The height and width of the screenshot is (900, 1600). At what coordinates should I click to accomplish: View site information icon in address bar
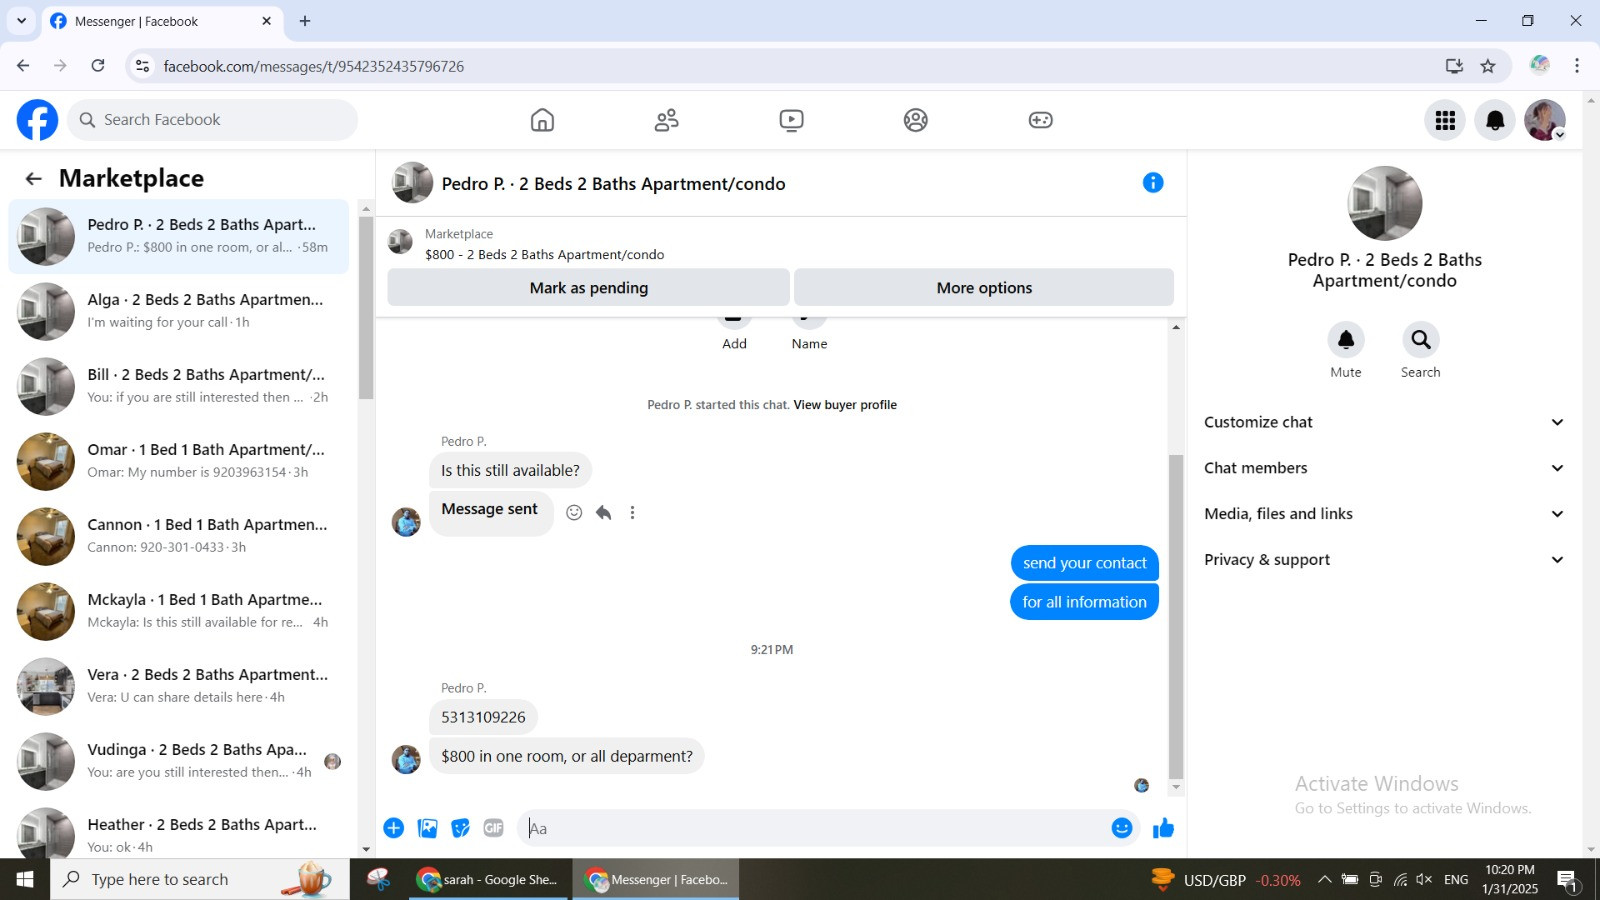[143, 66]
